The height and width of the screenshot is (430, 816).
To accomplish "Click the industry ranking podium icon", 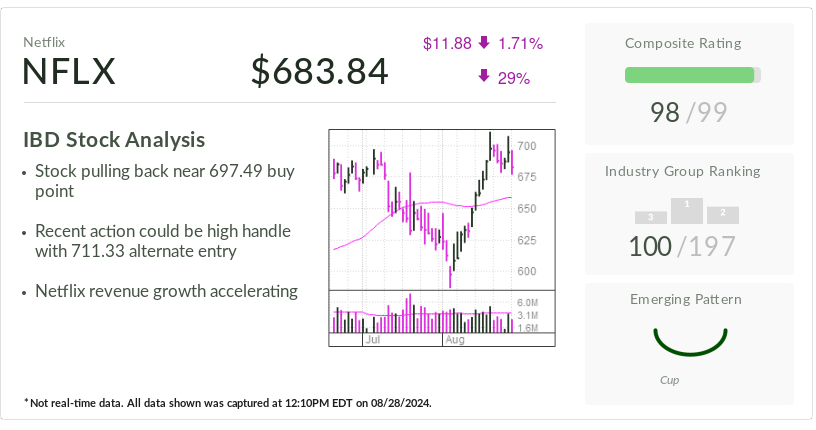I will pos(686,210).
